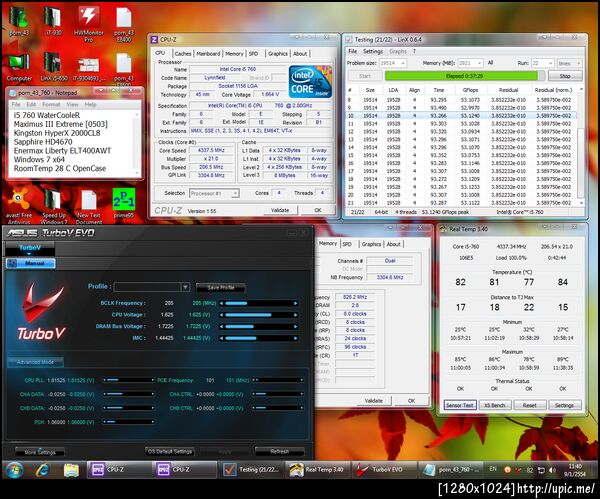The height and width of the screenshot is (499, 600).
Task: Click XS Bench in Real Temp
Action: pyautogui.click(x=495, y=405)
